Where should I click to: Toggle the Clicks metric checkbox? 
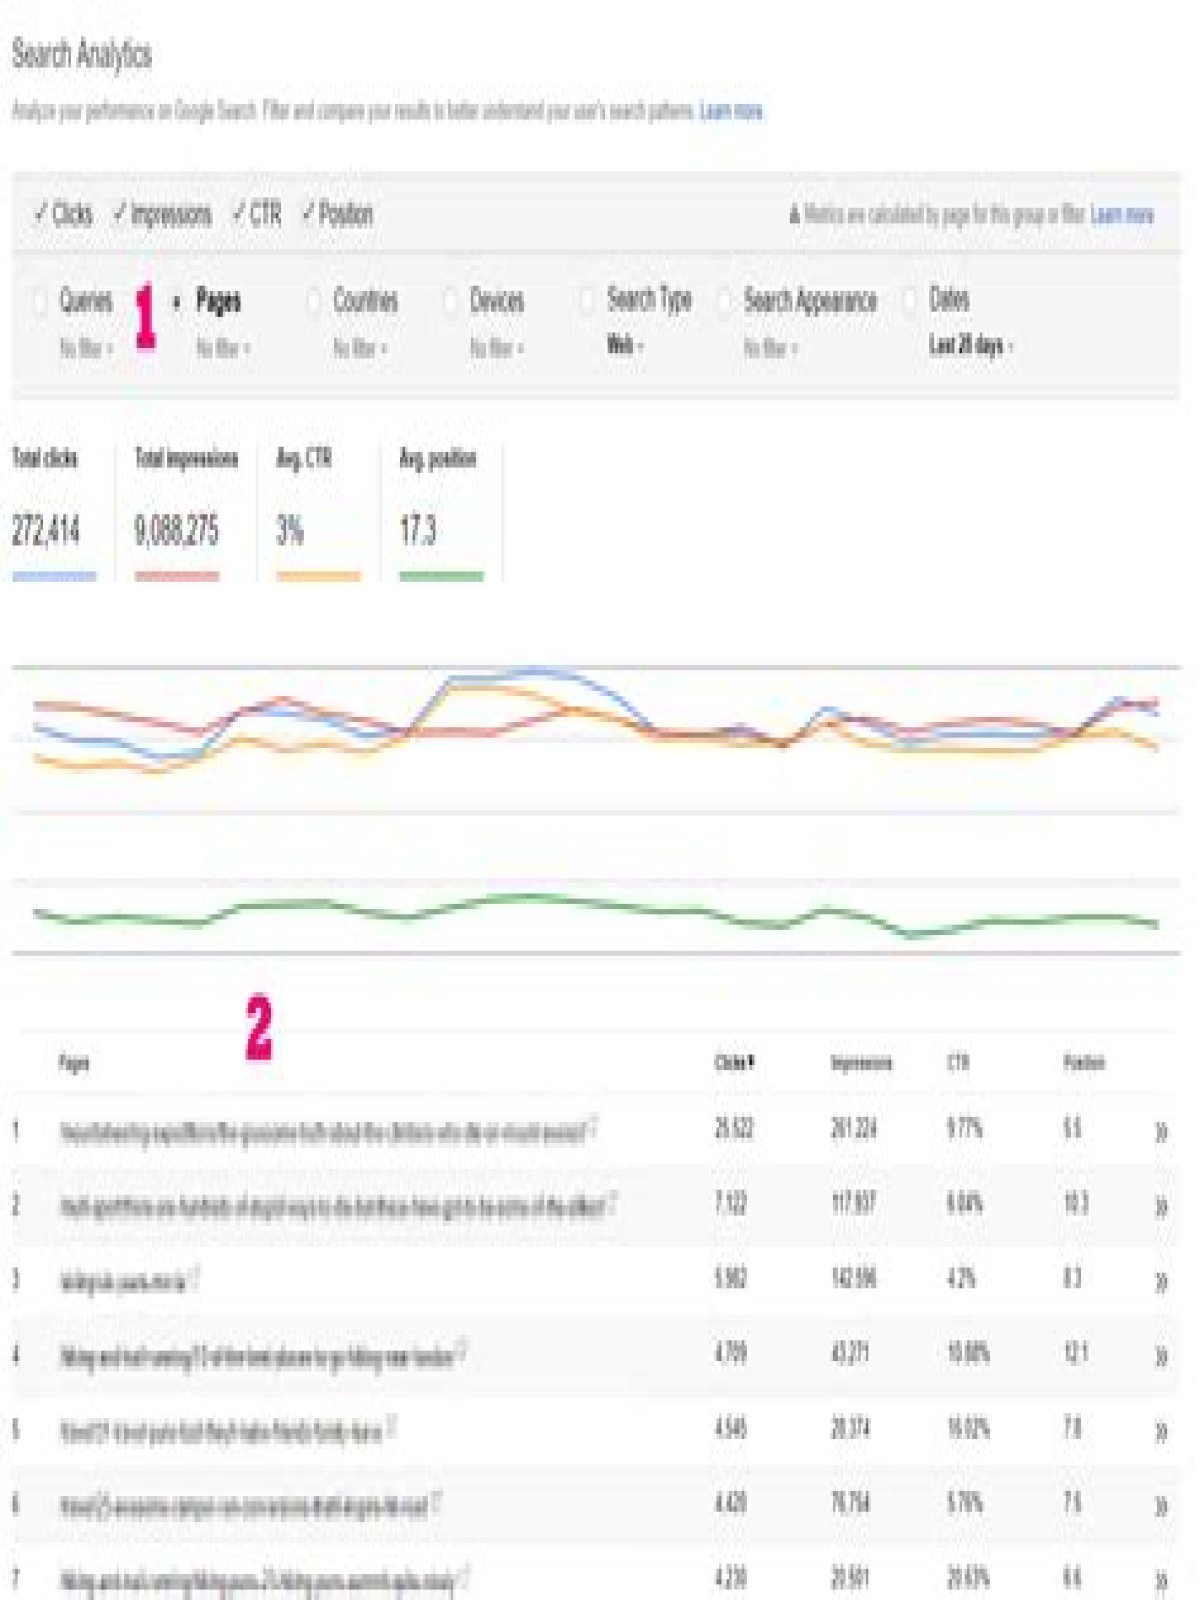(x=62, y=214)
